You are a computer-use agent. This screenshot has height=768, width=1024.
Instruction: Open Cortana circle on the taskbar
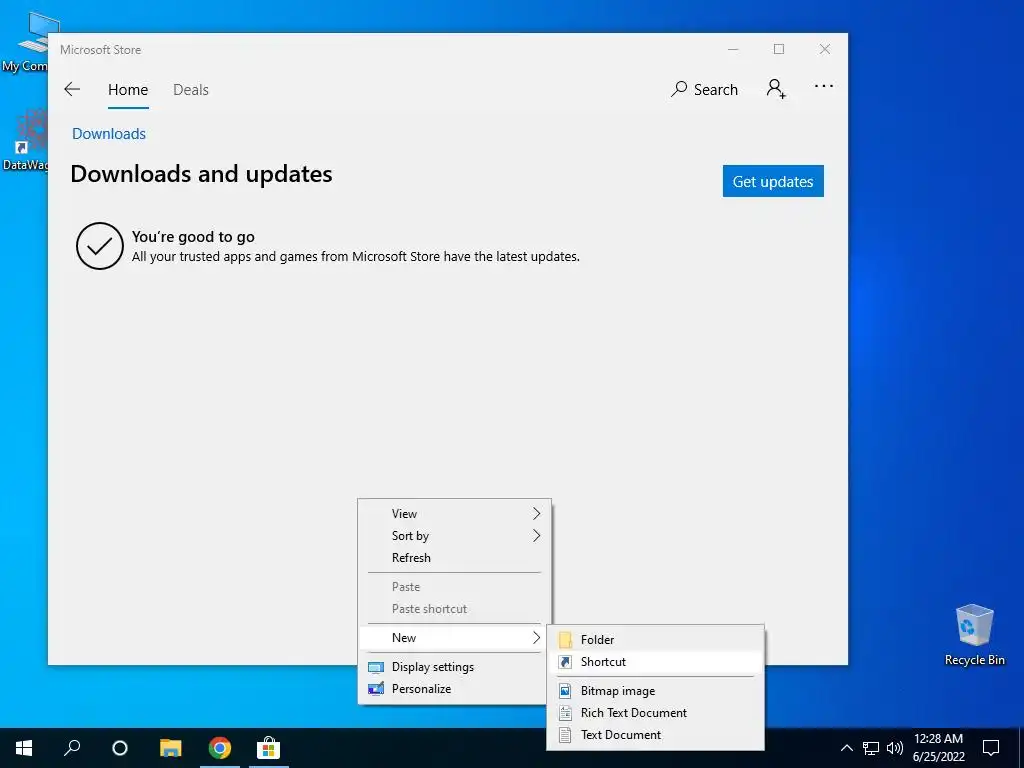point(120,748)
